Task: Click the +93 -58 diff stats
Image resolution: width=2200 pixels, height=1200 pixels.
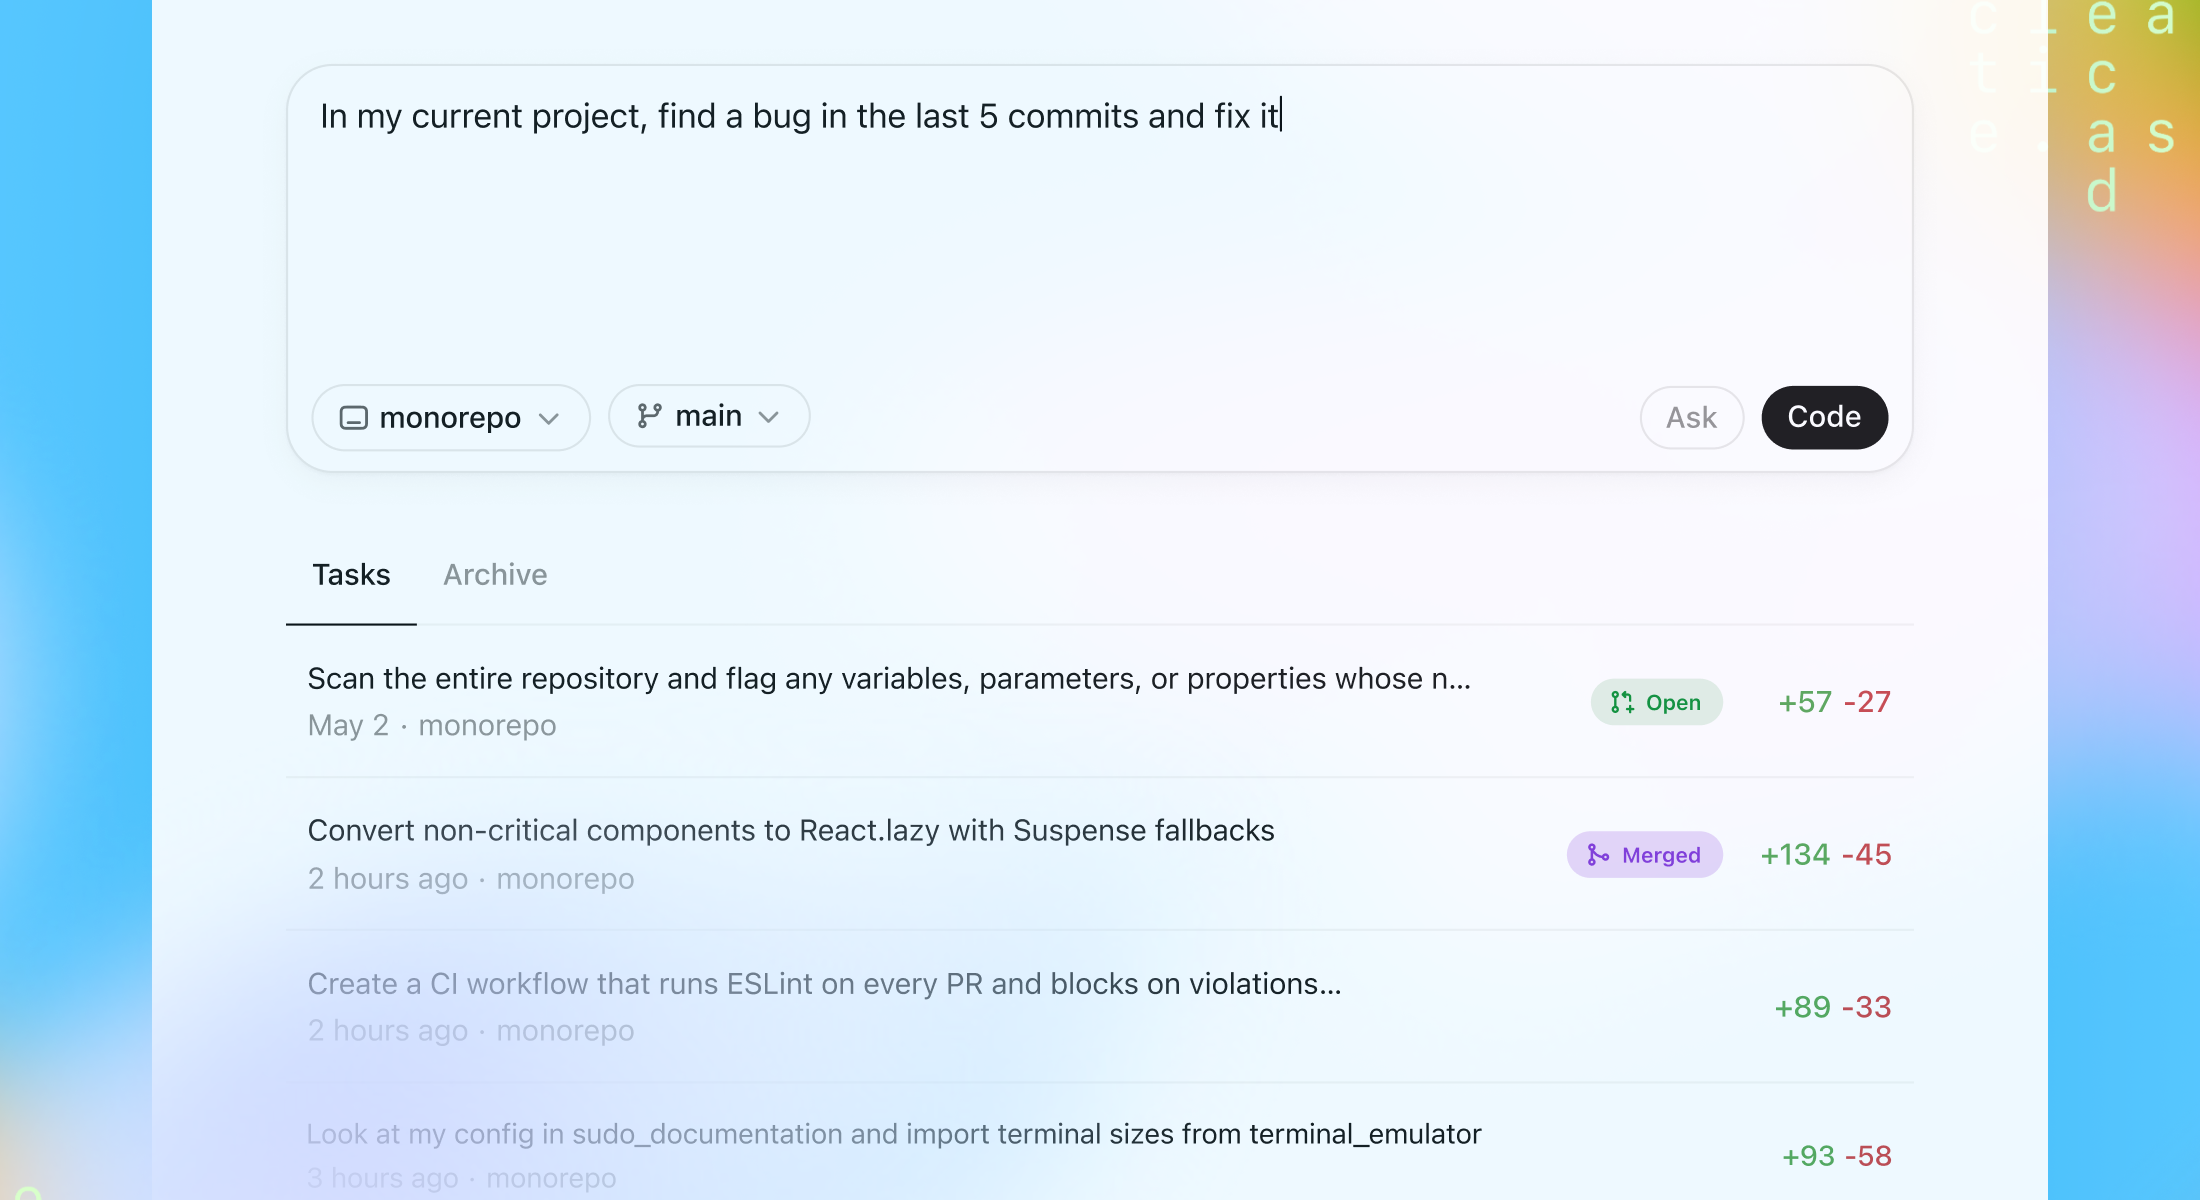Action: (1836, 1156)
